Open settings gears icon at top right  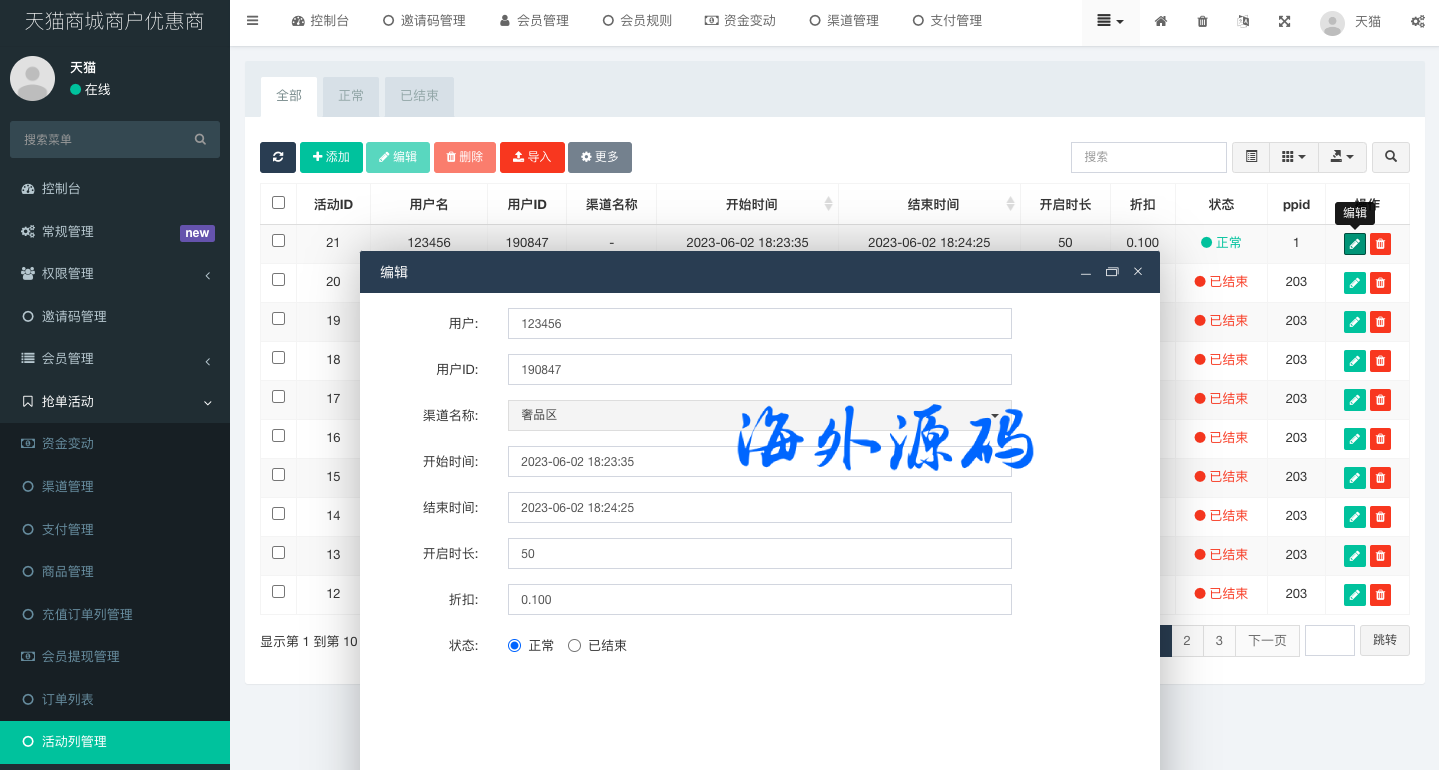(x=1417, y=21)
